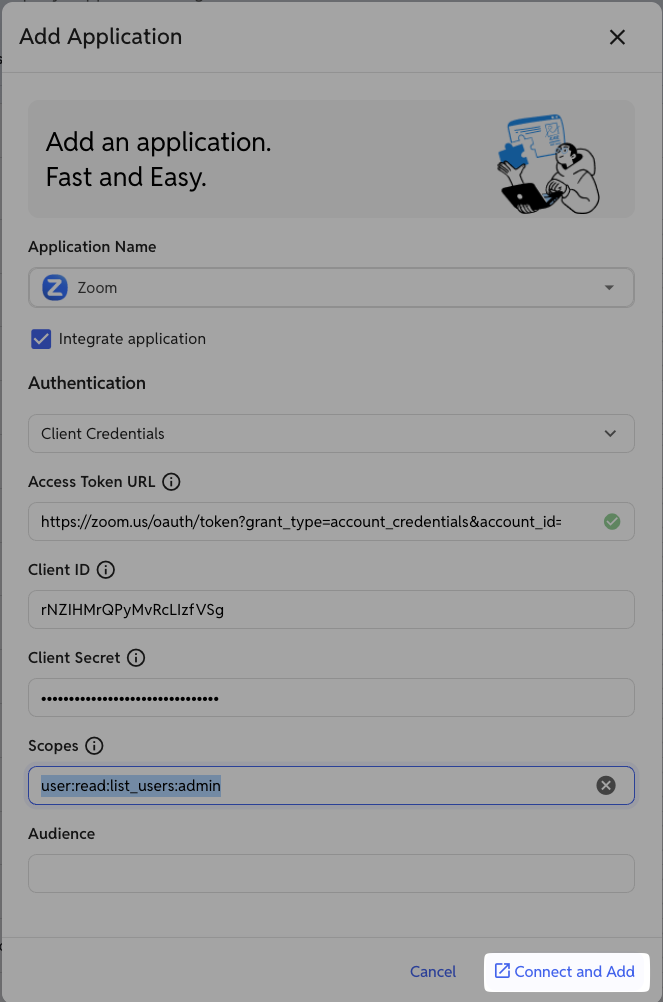Click the Client ID info icon
This screenshot has height=1002, width=663.
tap(106, 570)
